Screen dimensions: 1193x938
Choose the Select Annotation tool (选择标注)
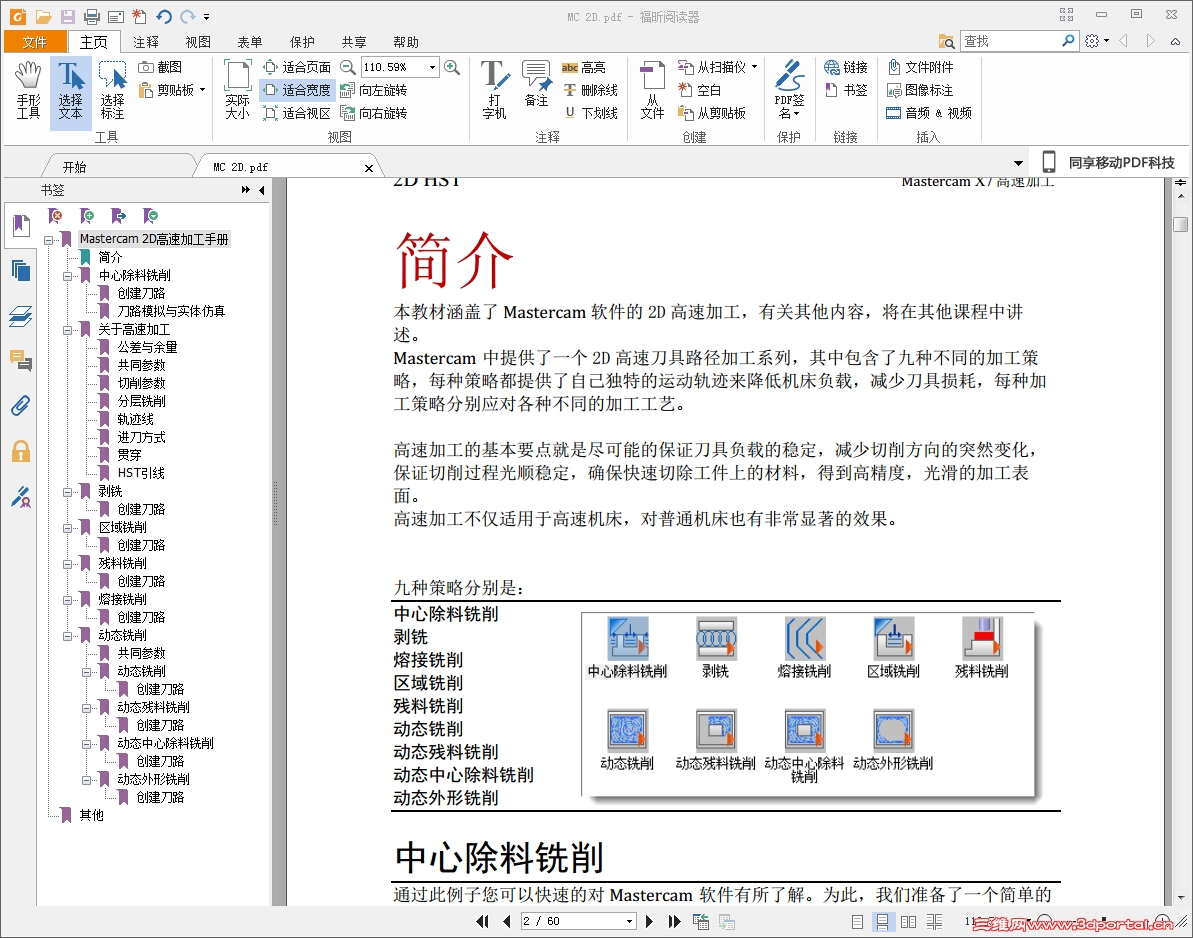point(112,91)
